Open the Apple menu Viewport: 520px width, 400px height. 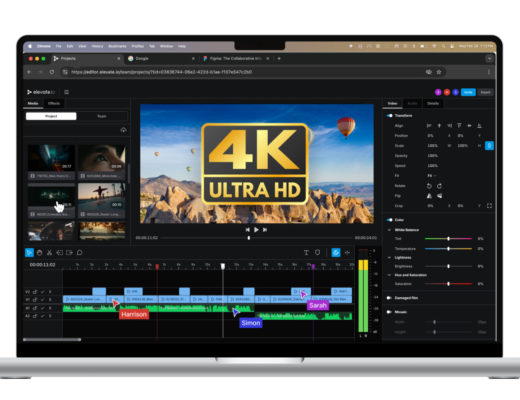point(30,46)
